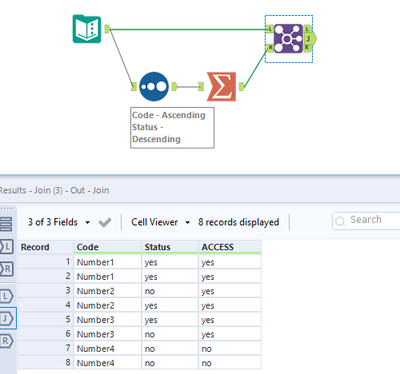Select the Text Input book tool
Viewport: 400px width, 374px height.
87,29
